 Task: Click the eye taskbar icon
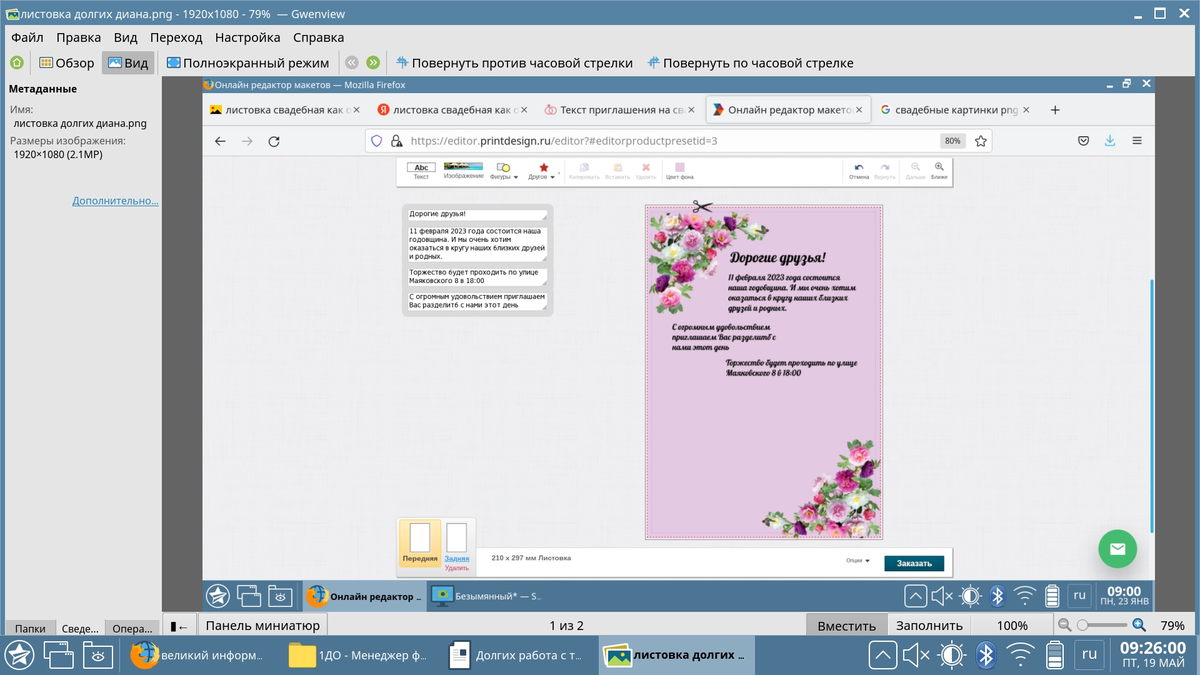coord(98,655)
